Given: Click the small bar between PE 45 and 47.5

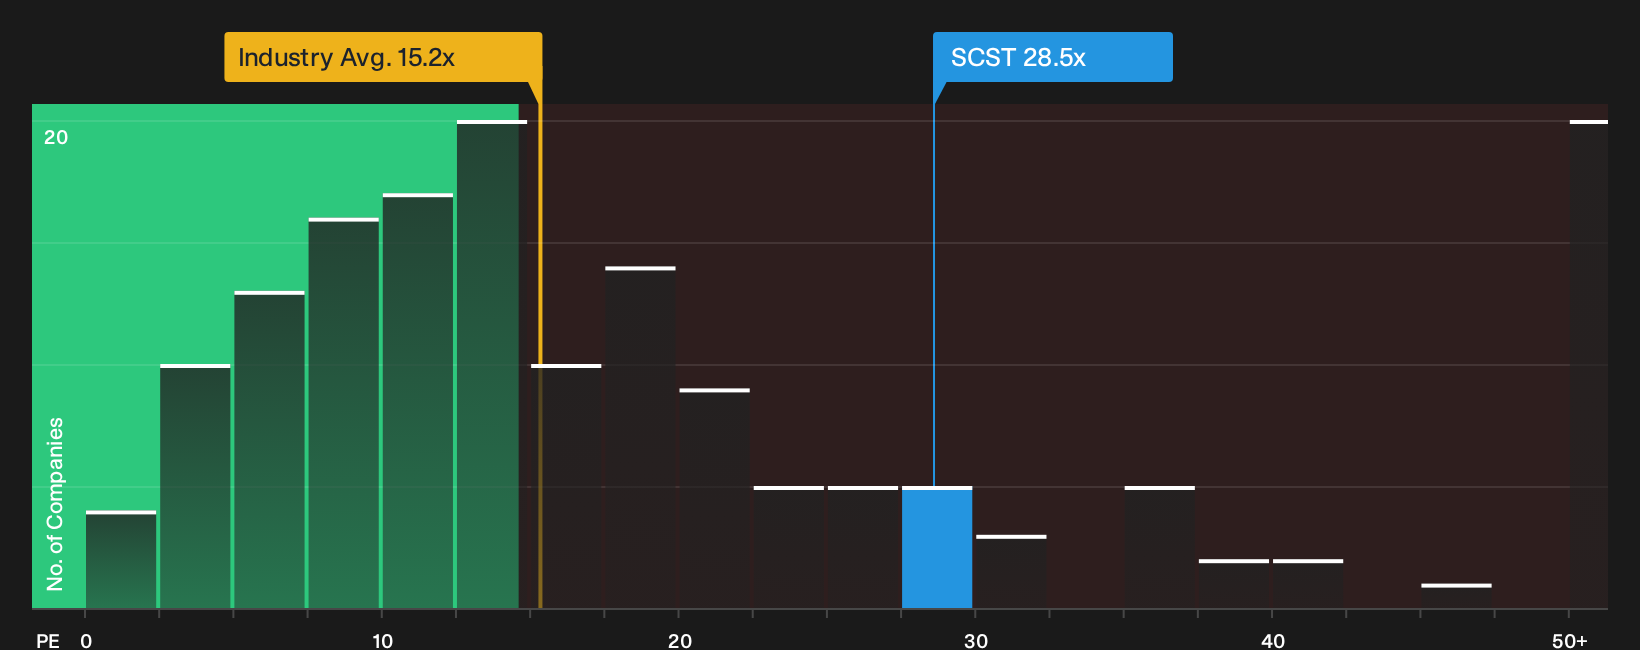Looking at the screenshot, I should coord(1456,597).
